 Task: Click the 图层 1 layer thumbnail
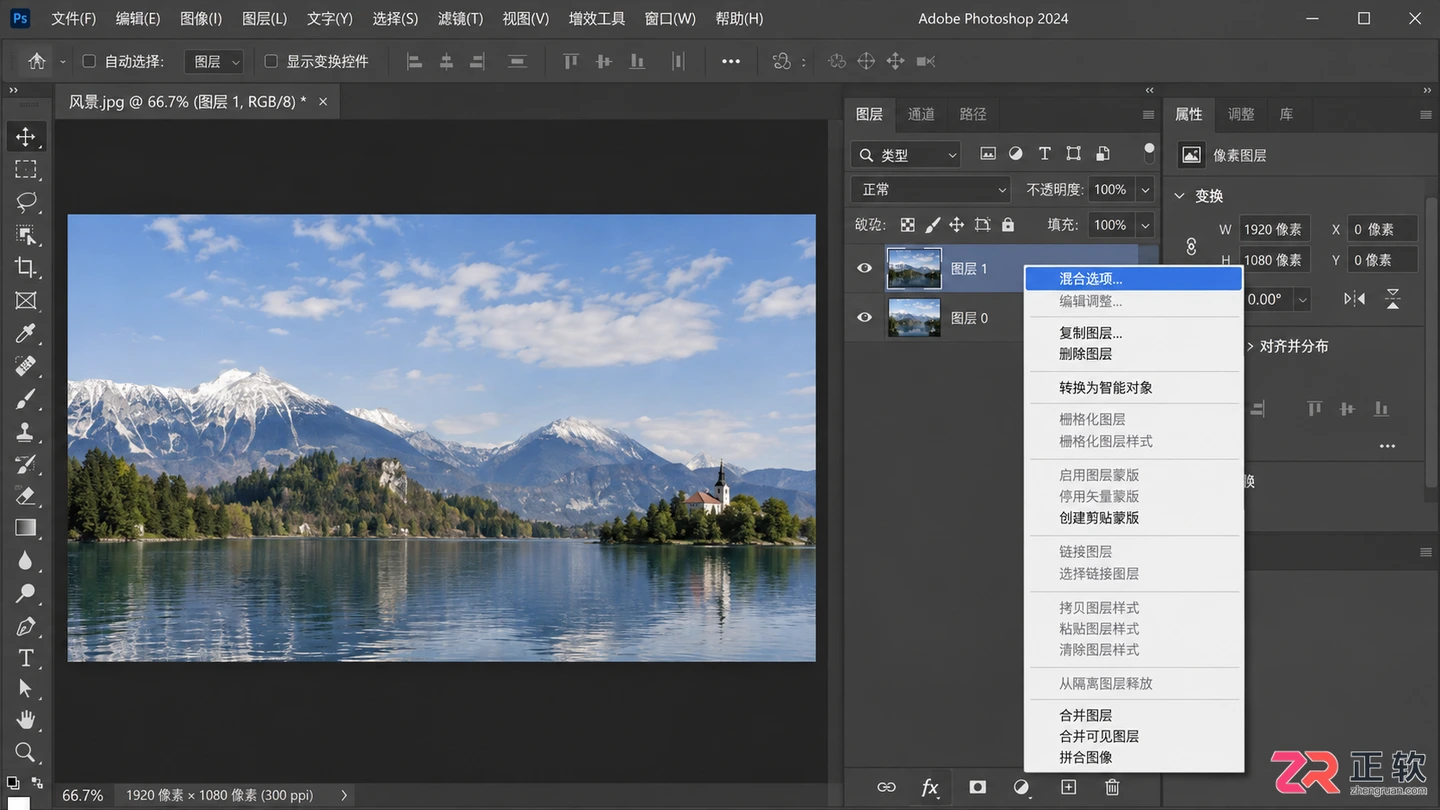pyautogui.click(x=914, y=268)
